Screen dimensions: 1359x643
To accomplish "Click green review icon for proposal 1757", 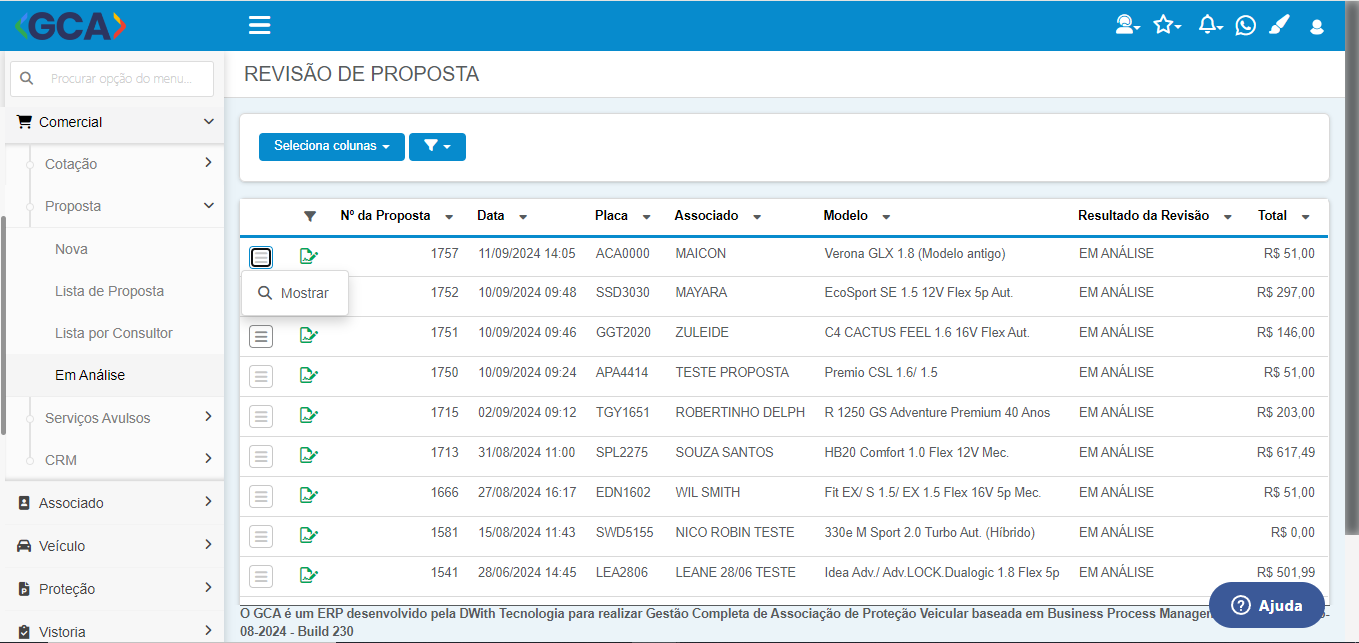I will click(x=309, y=256).
